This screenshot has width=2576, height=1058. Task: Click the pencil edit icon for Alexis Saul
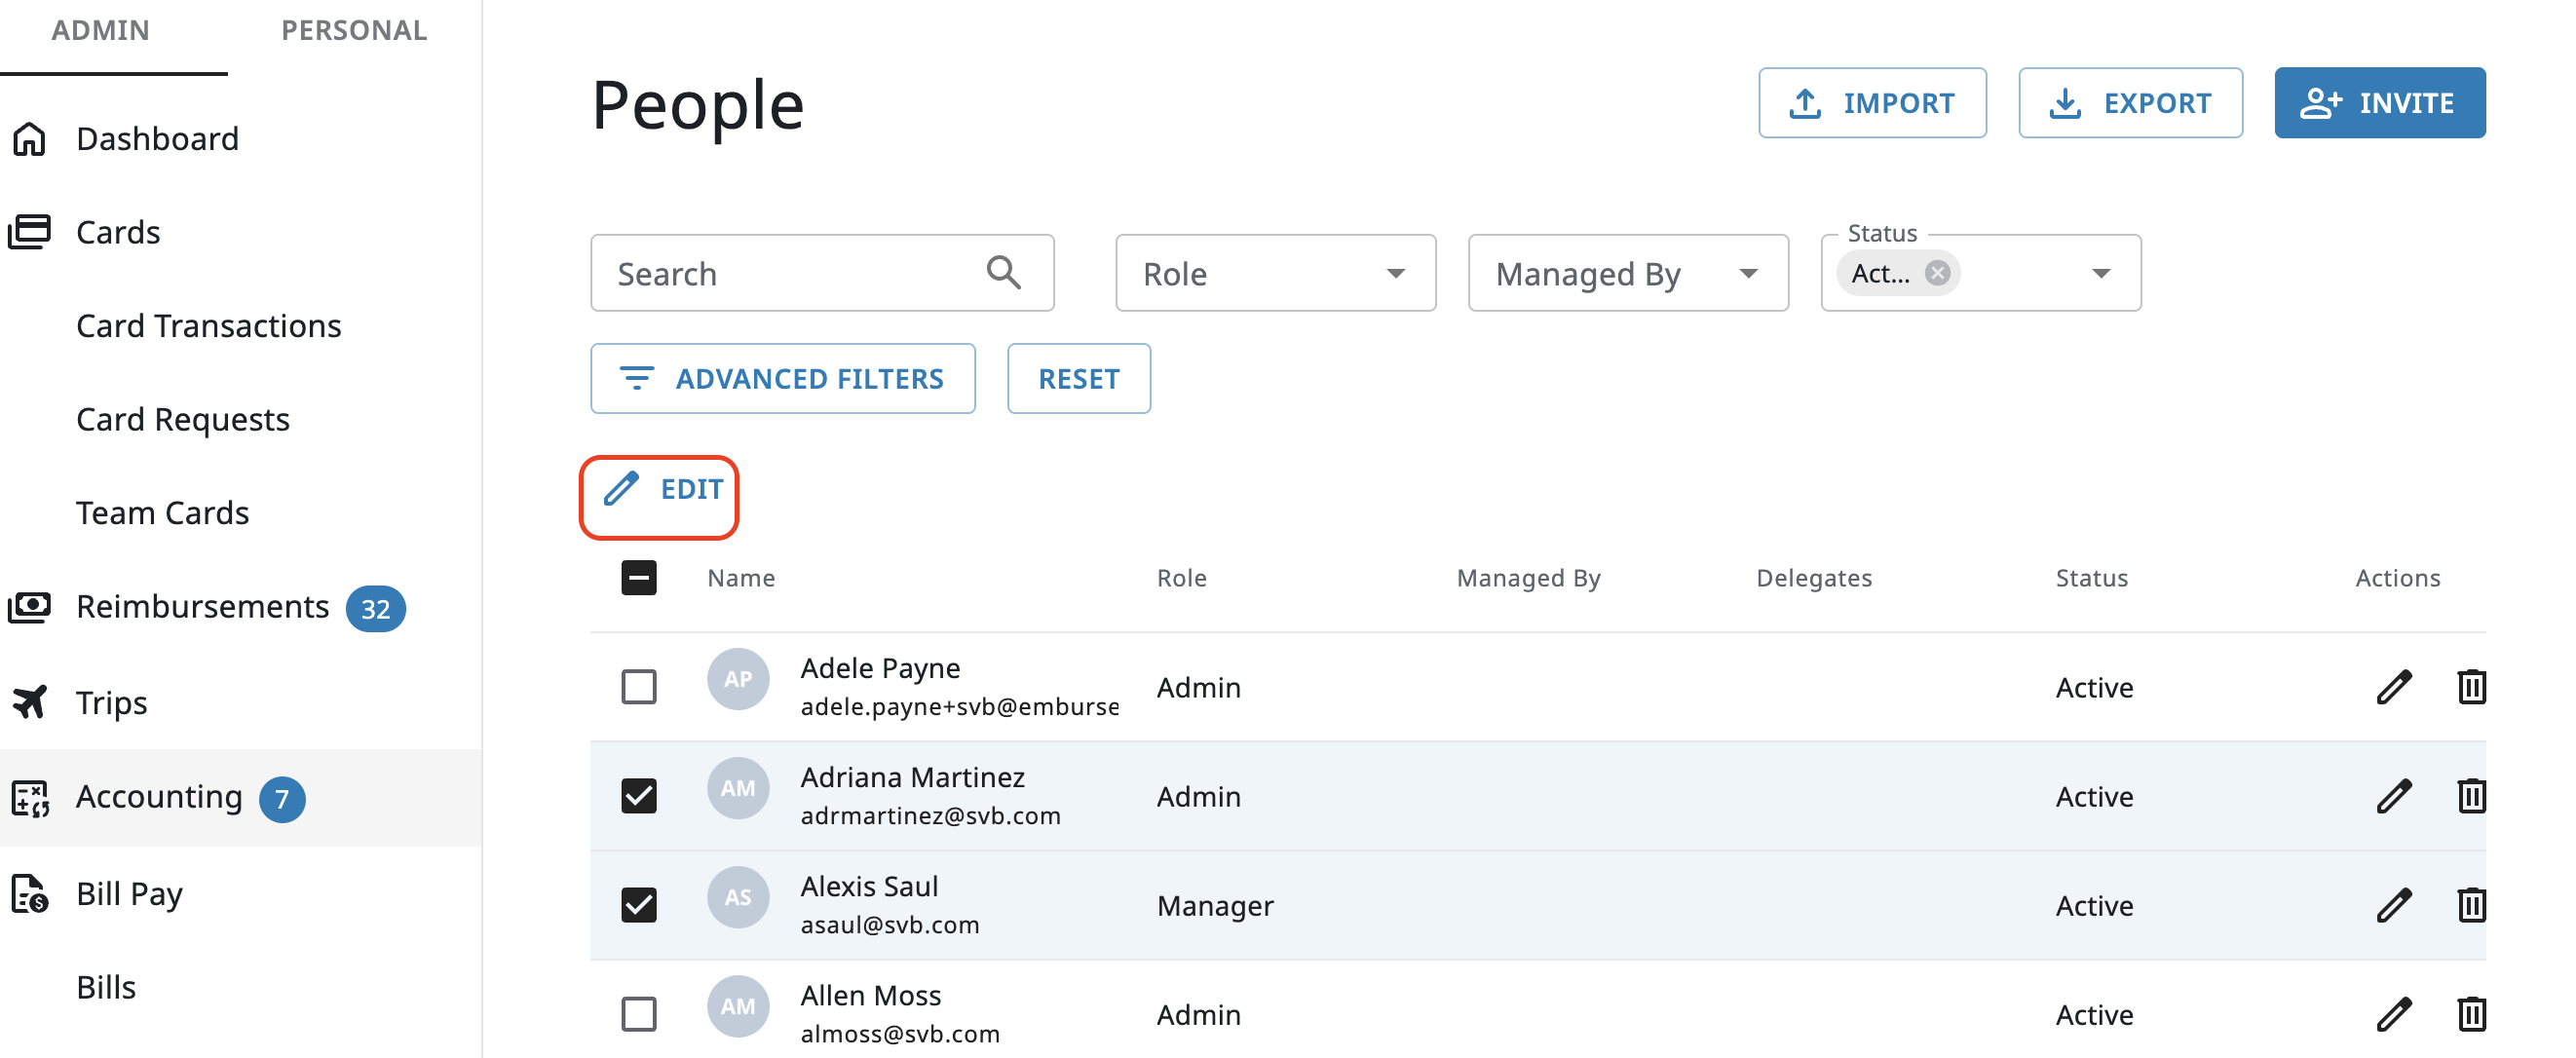(2393, 905)
